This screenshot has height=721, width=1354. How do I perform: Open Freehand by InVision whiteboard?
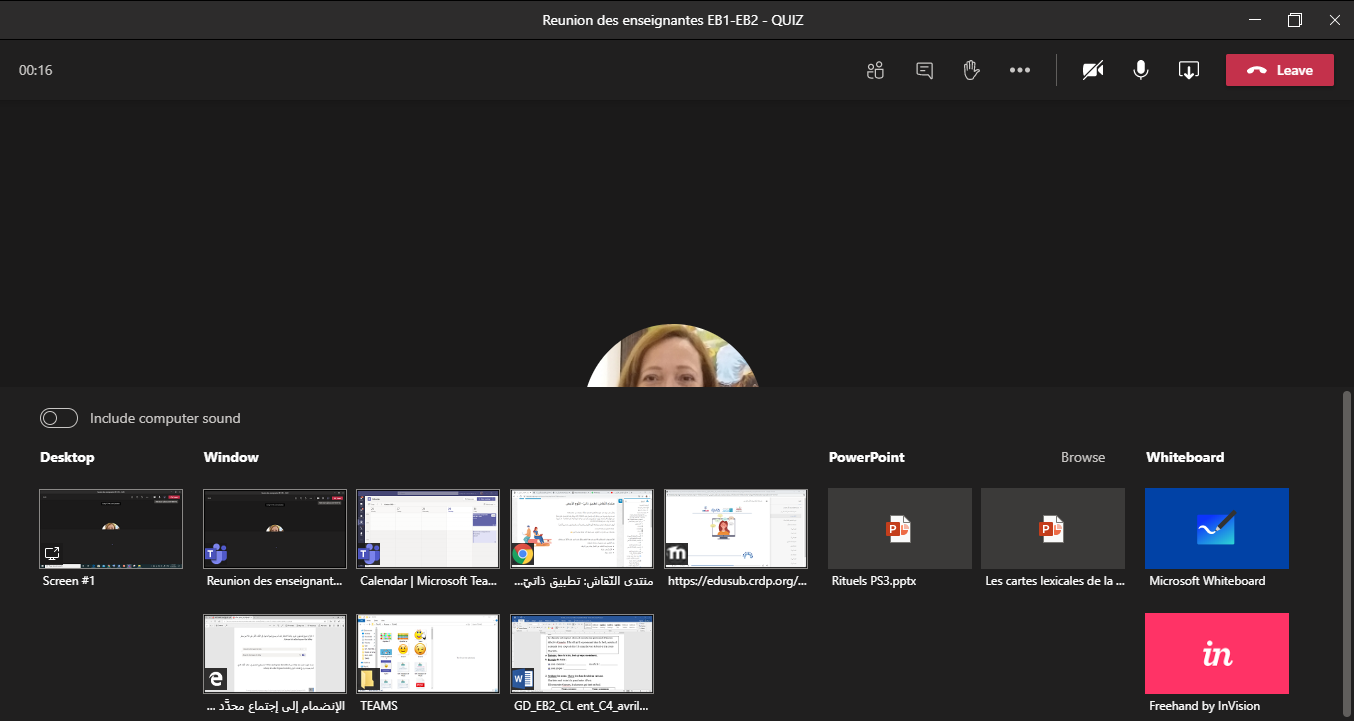[x=1217, y=654]
